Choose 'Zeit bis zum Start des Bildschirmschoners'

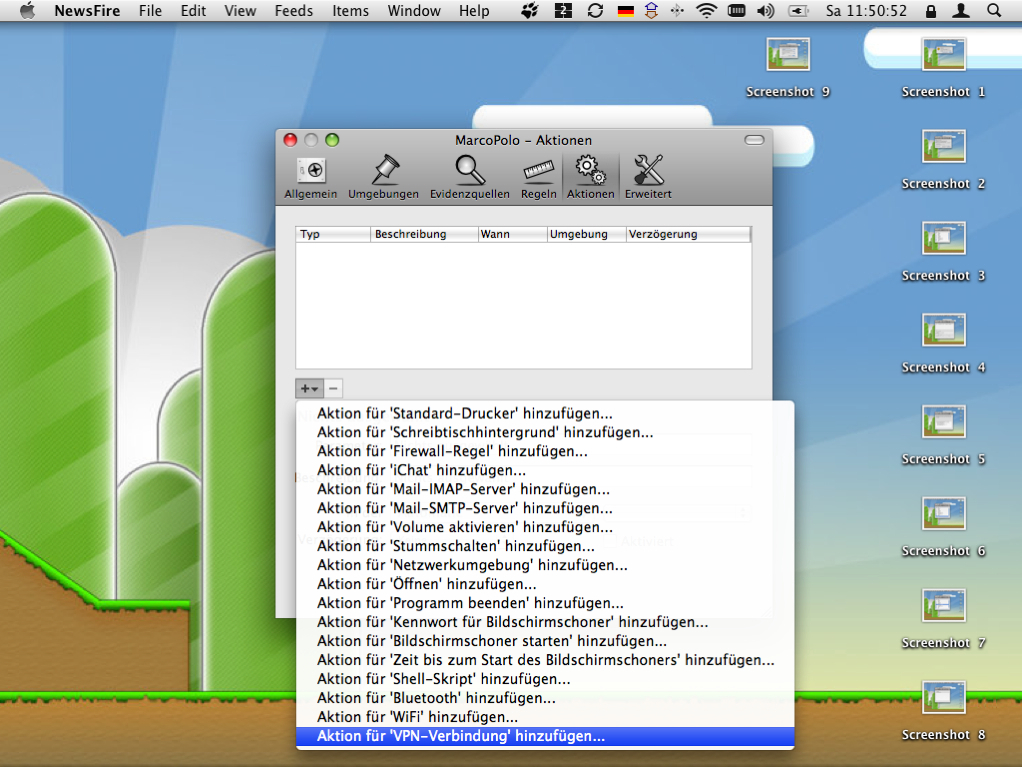pos(545,659)
